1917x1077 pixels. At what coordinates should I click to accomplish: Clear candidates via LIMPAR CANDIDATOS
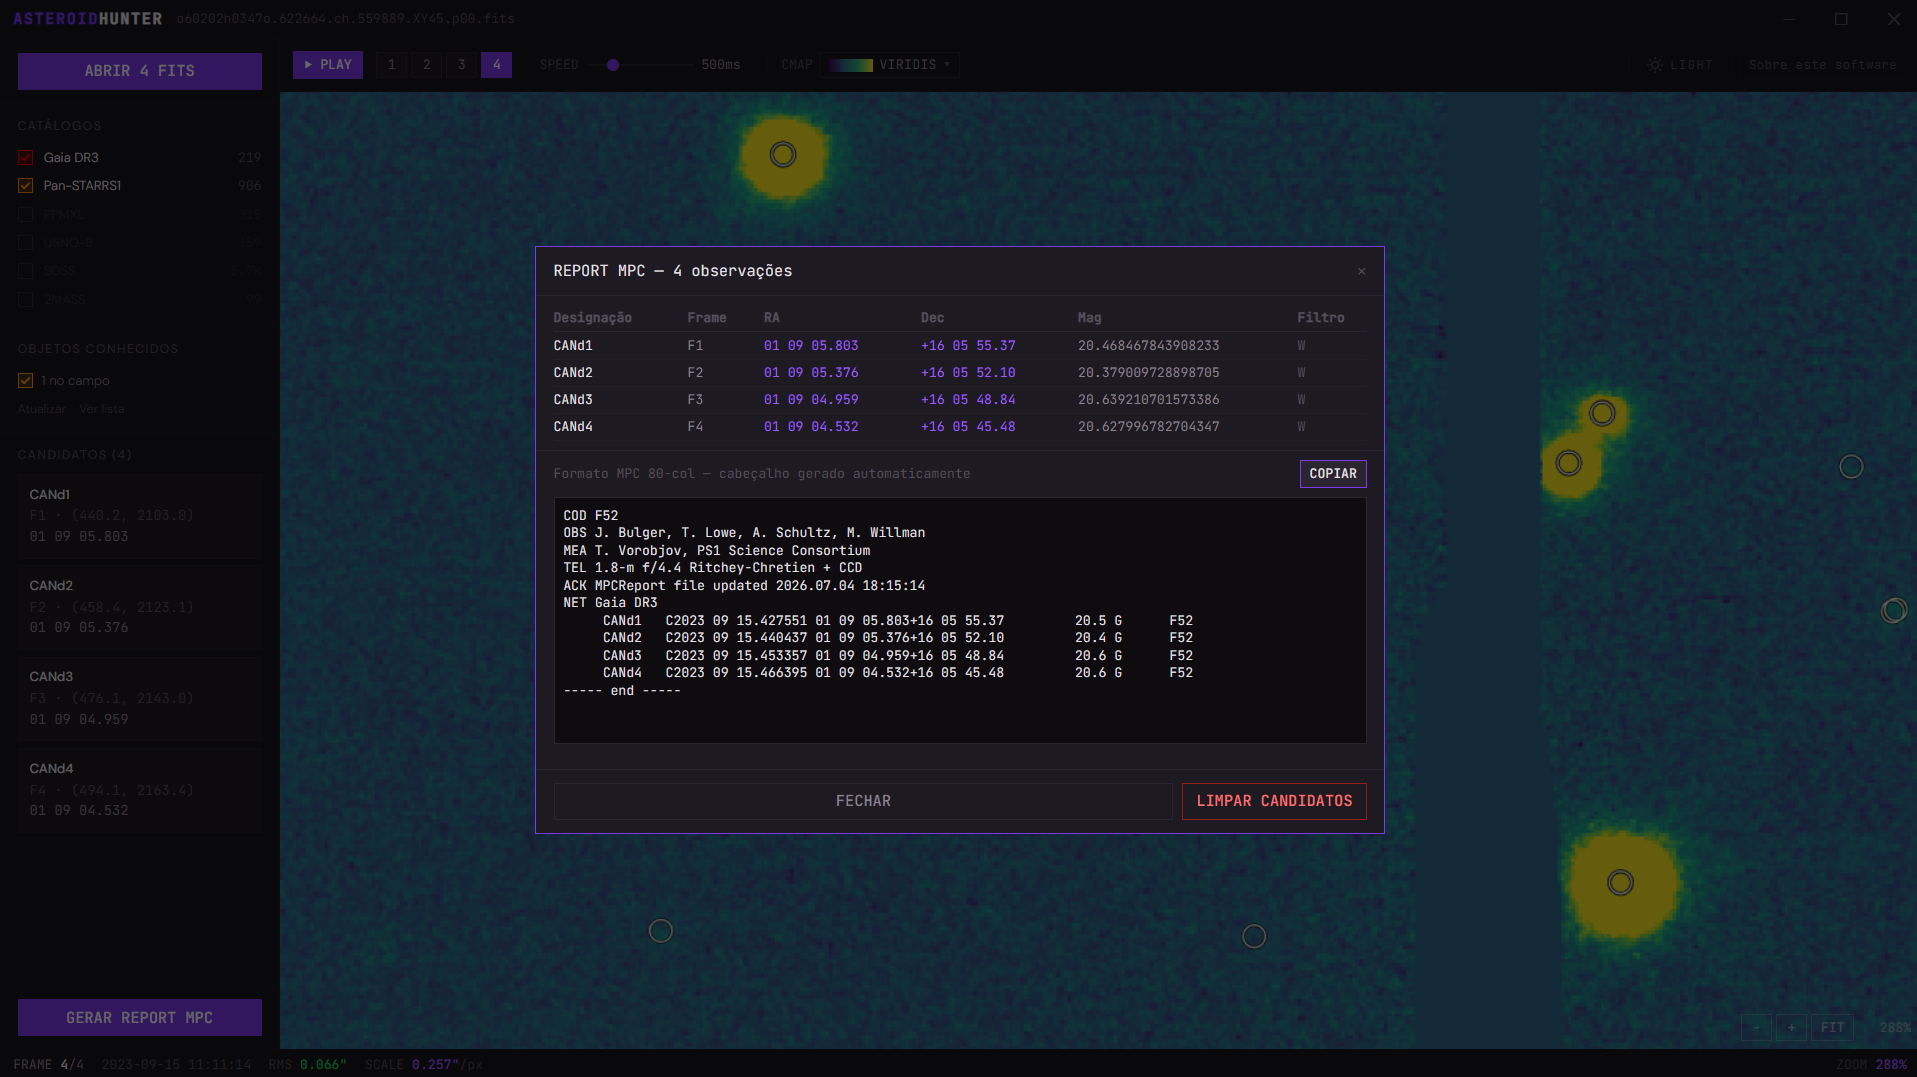1274,801
